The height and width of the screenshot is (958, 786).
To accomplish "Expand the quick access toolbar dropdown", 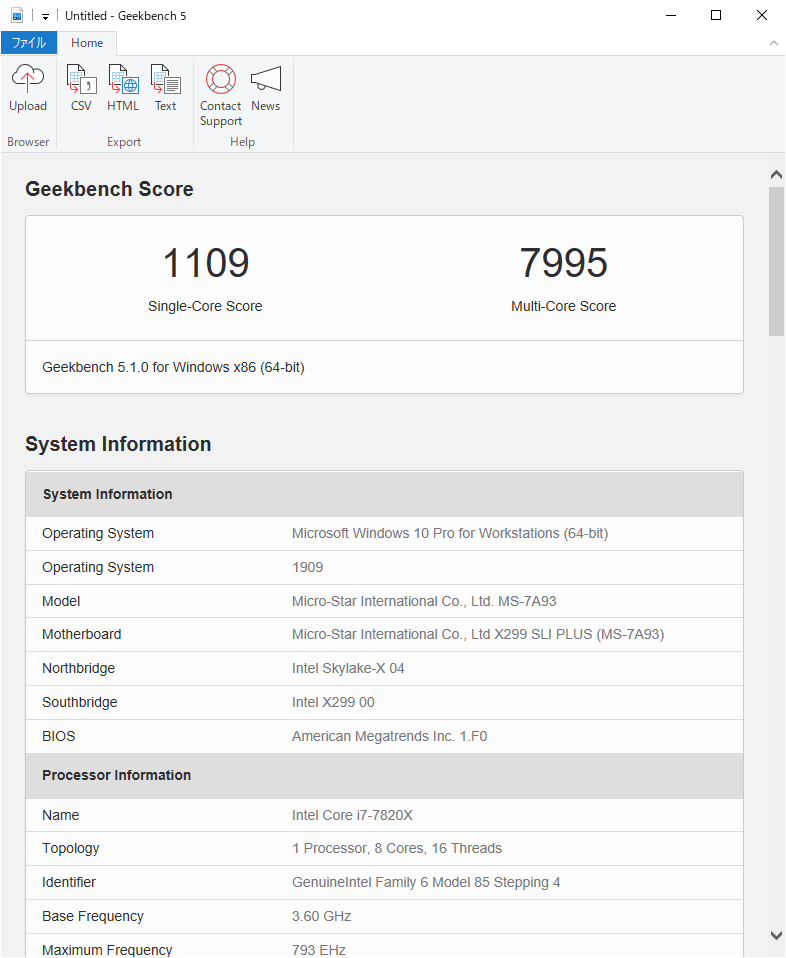I will coord(45,16).
